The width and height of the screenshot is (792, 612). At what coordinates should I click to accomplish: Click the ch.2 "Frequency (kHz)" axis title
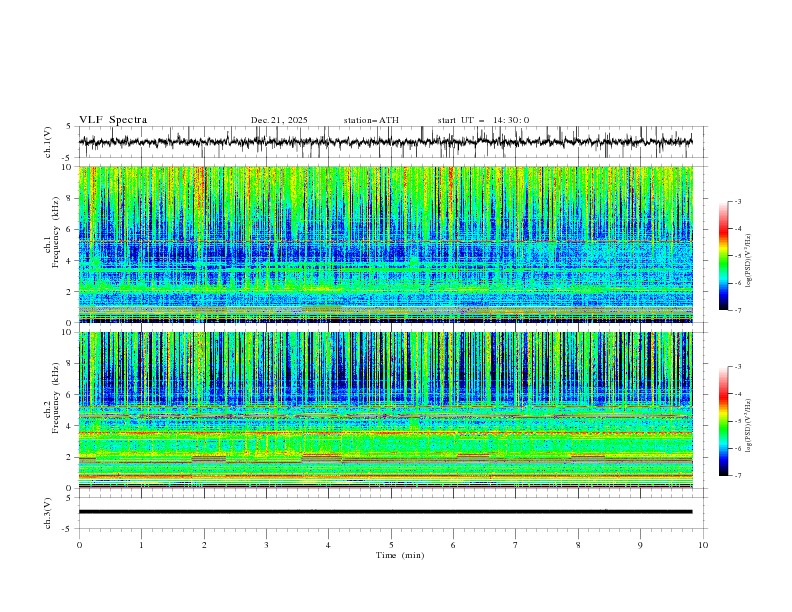click(57, 397)
